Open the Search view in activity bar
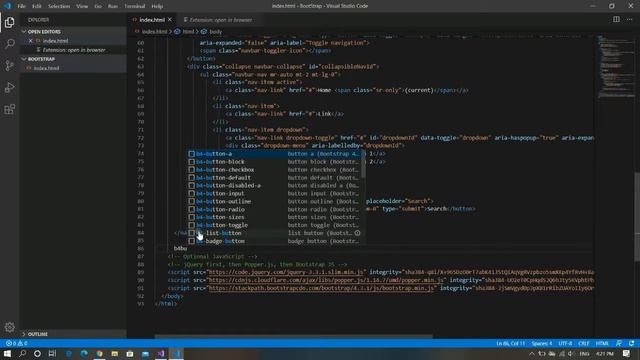Viewport: 640px width, 360px height. [x=9, y=44]
